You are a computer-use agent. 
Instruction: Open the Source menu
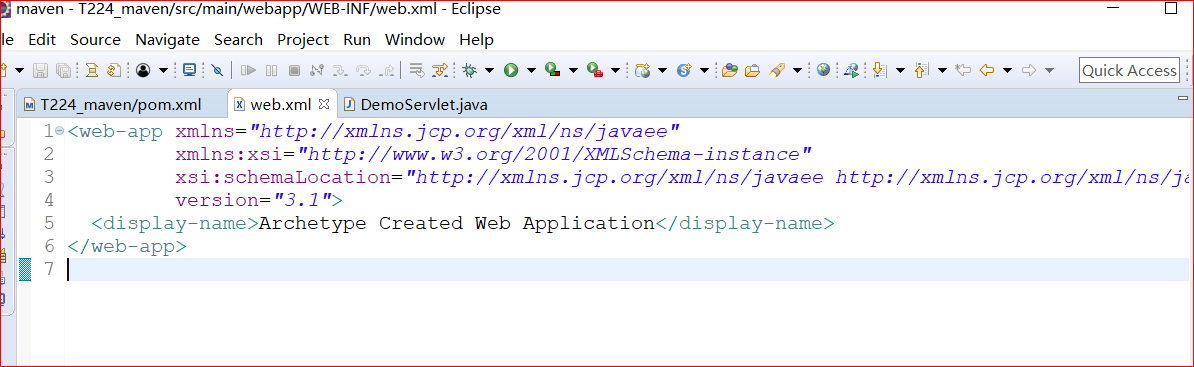[x=95, y=40]
